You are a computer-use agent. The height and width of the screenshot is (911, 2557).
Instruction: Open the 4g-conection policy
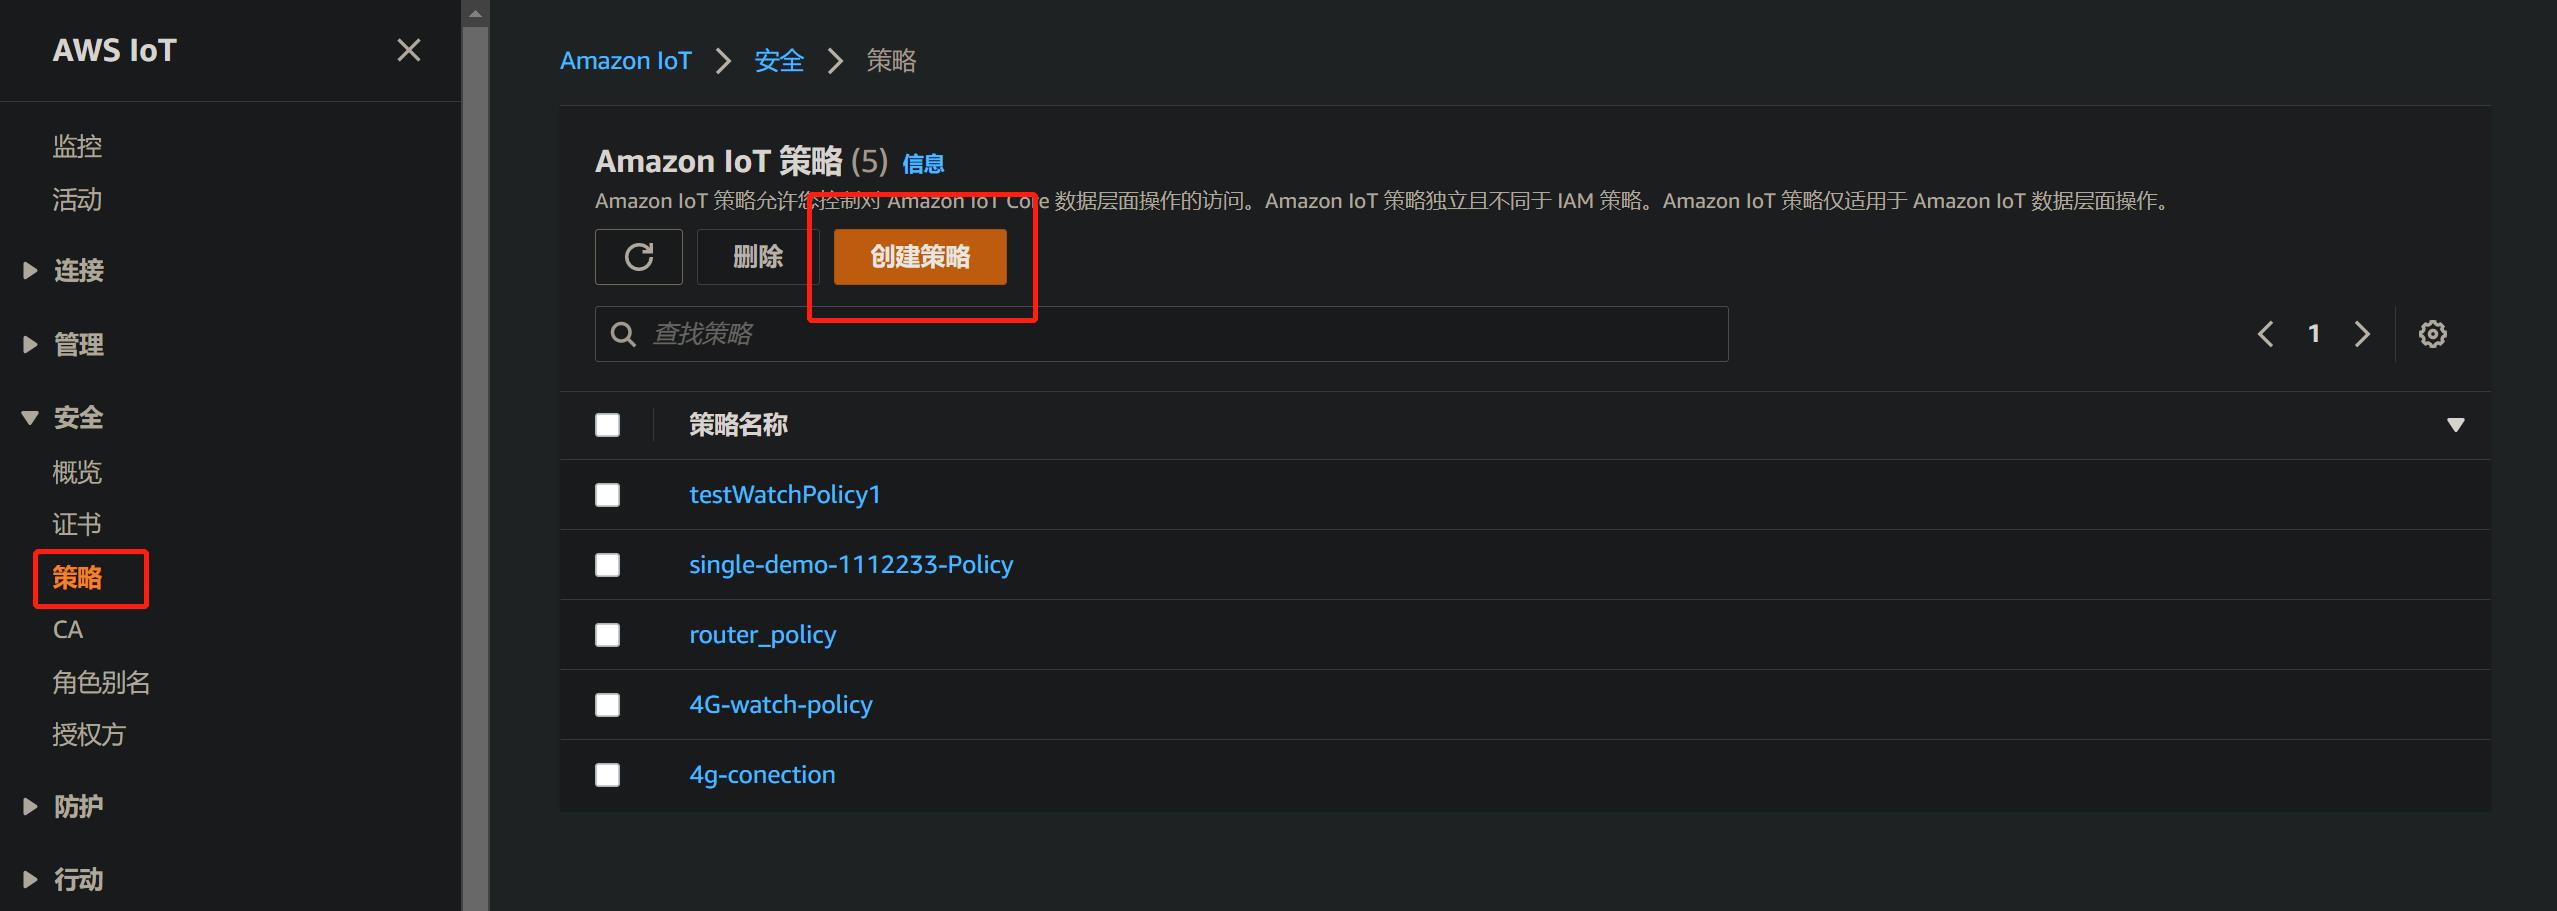pyautogui.click(x=762, y=774)
